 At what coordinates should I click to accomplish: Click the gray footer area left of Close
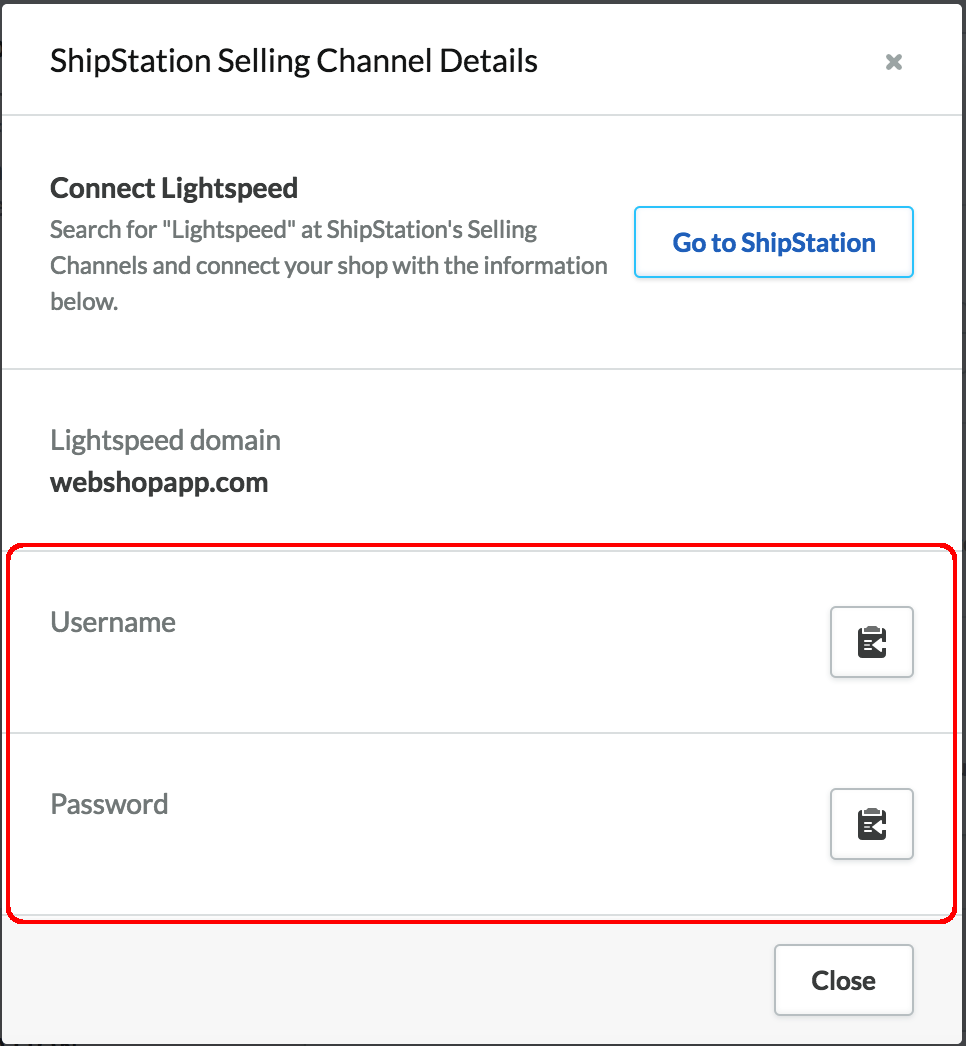380,980
